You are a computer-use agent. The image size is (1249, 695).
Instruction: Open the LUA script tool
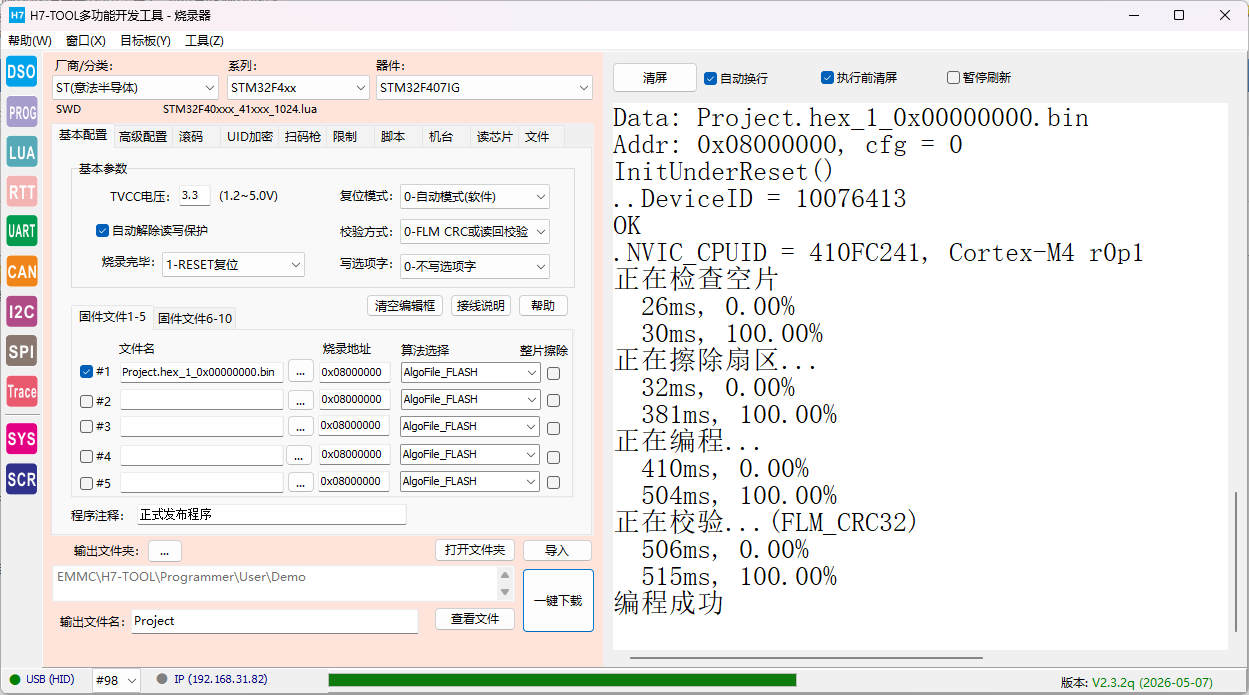point(22,153)
